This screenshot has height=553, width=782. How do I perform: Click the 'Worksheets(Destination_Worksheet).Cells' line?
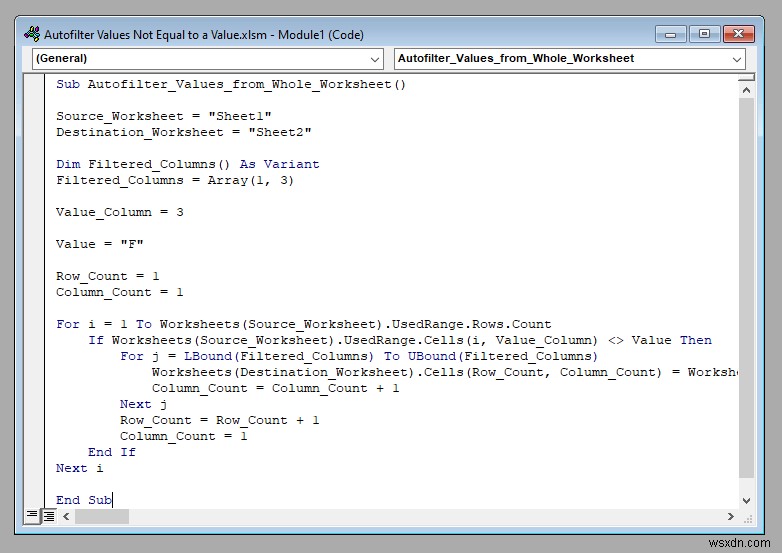tap(445, 372)
